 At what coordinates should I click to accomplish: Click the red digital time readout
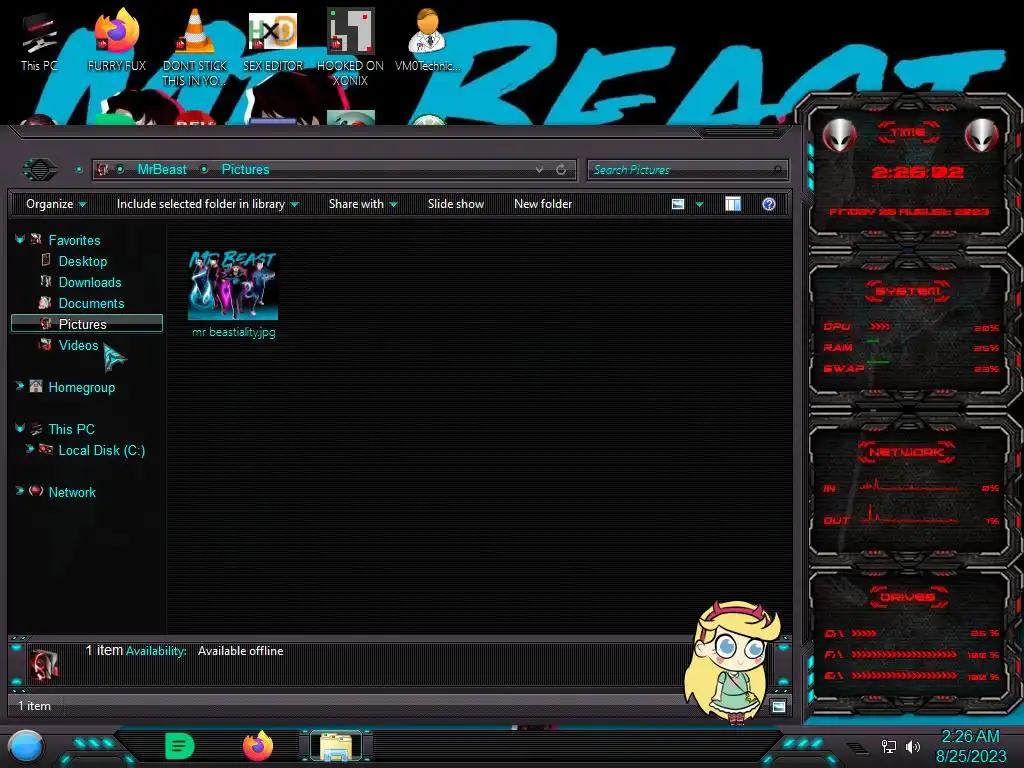tap(917, 173)
